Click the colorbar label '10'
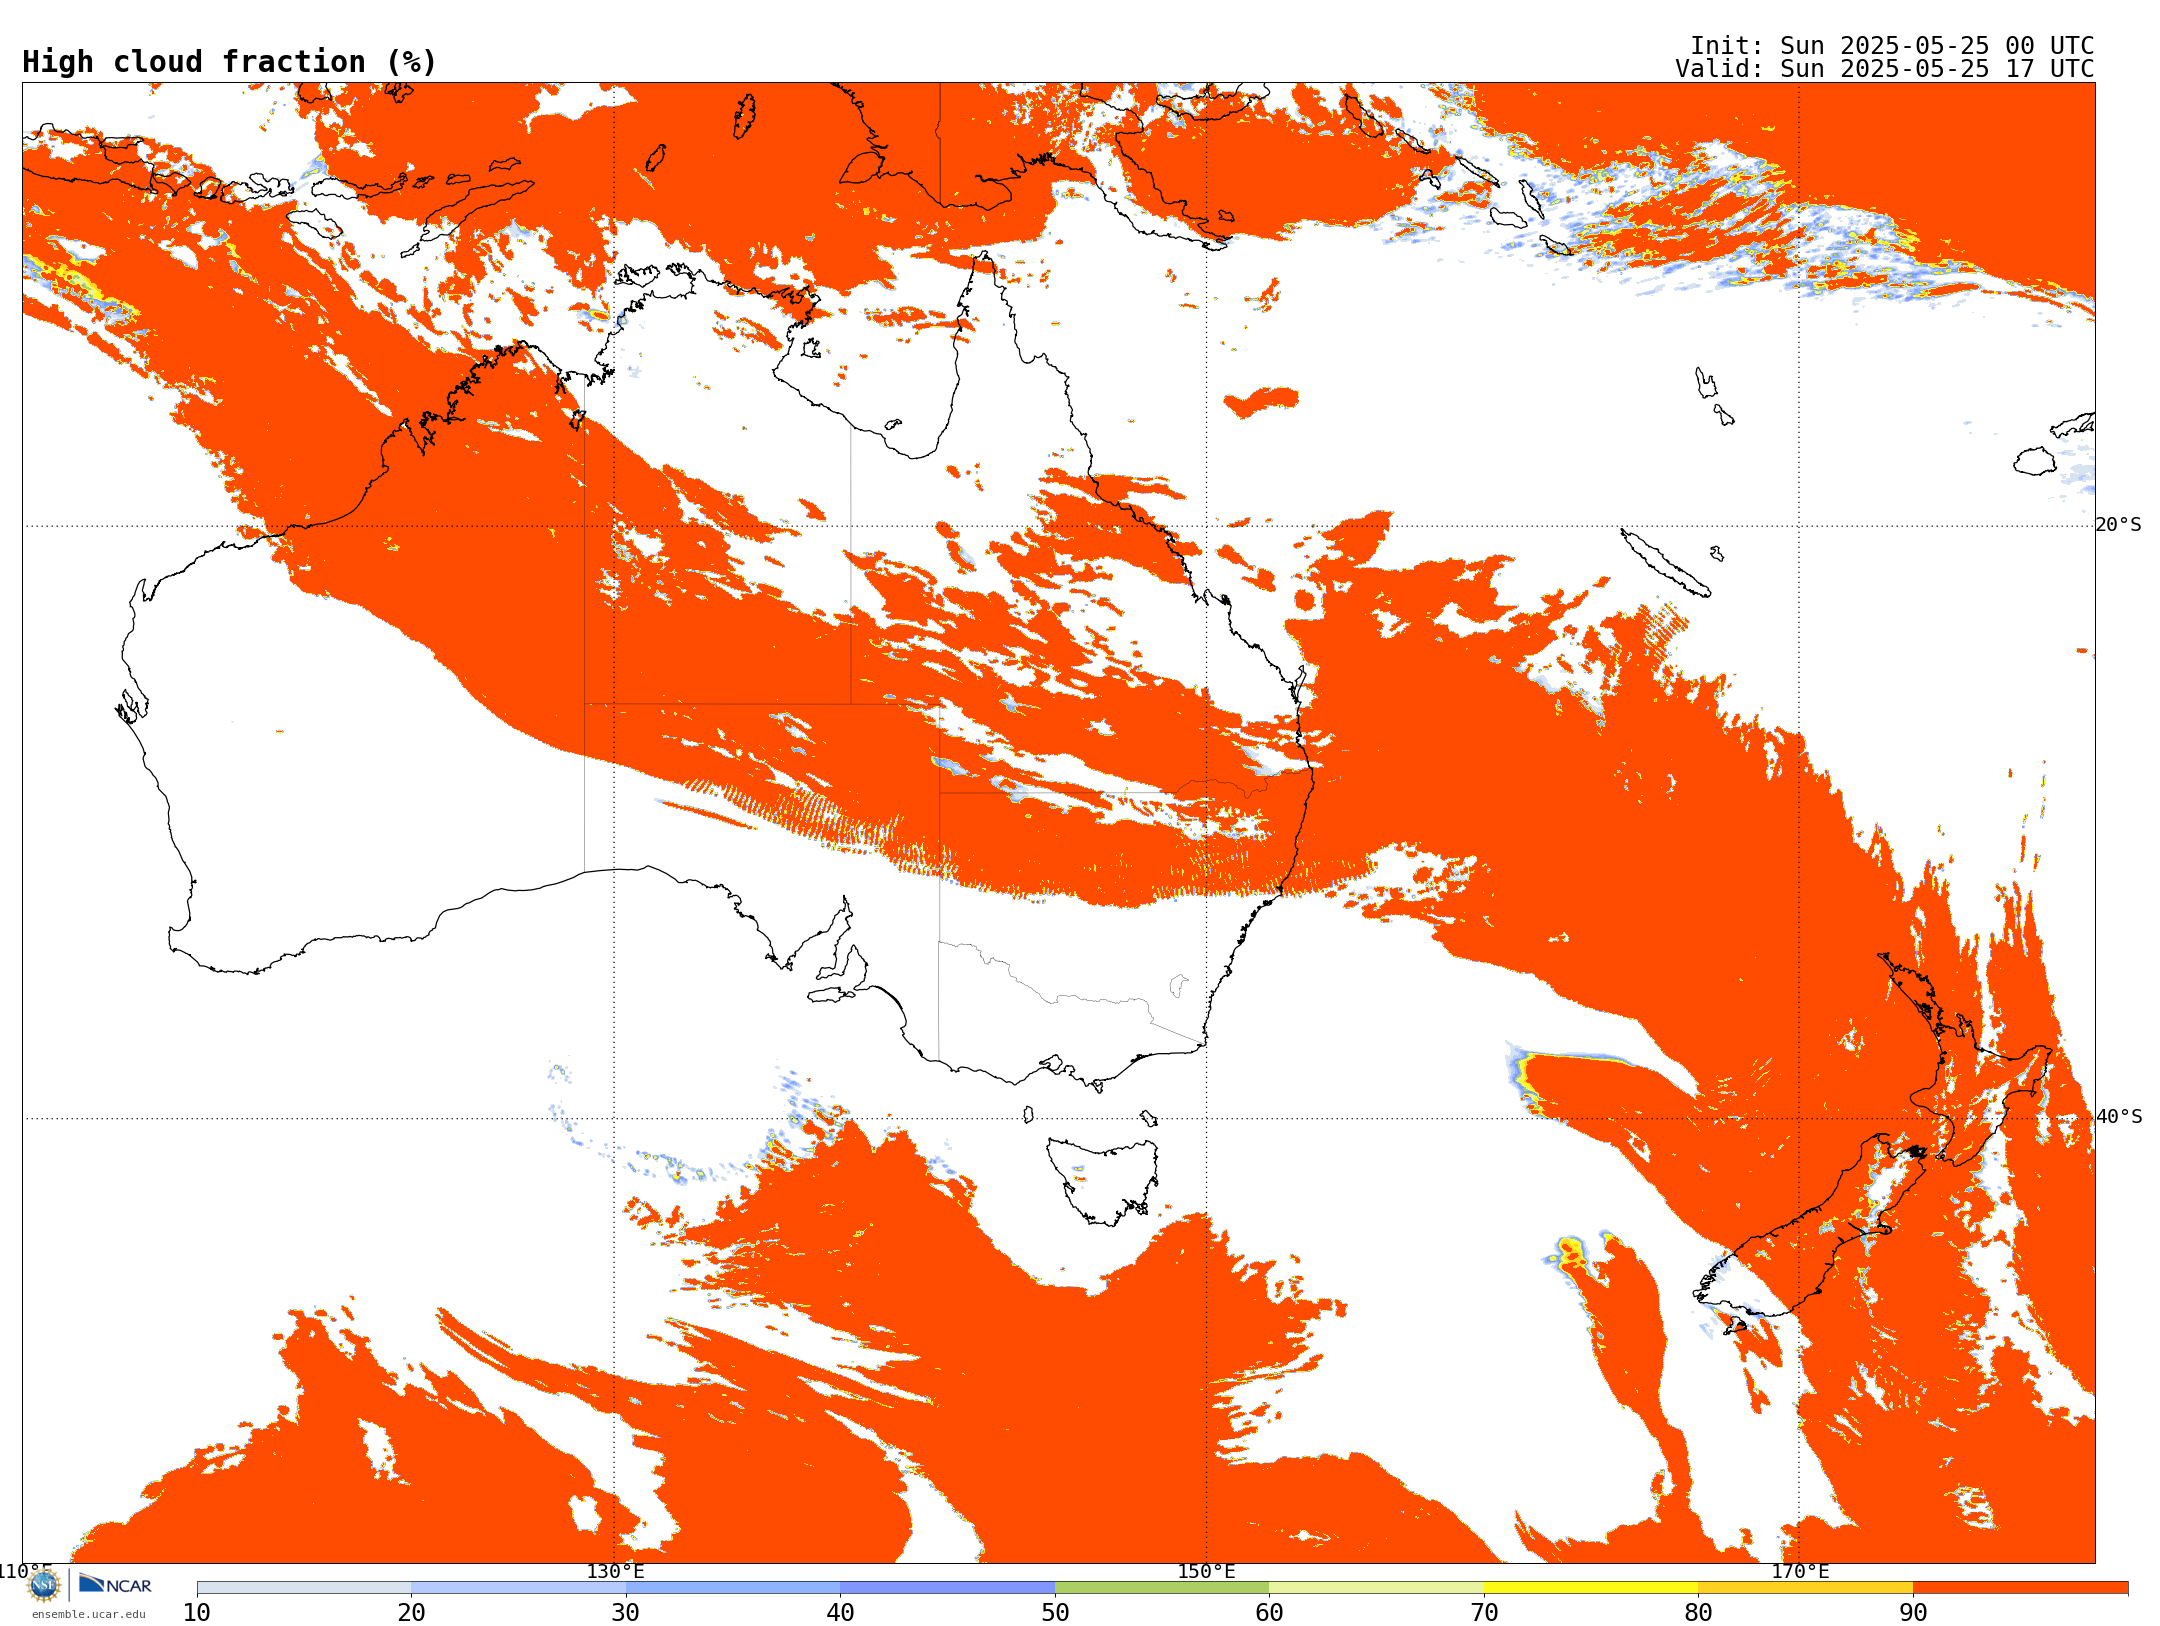2160x1626 pixels. pos(197,1612)
